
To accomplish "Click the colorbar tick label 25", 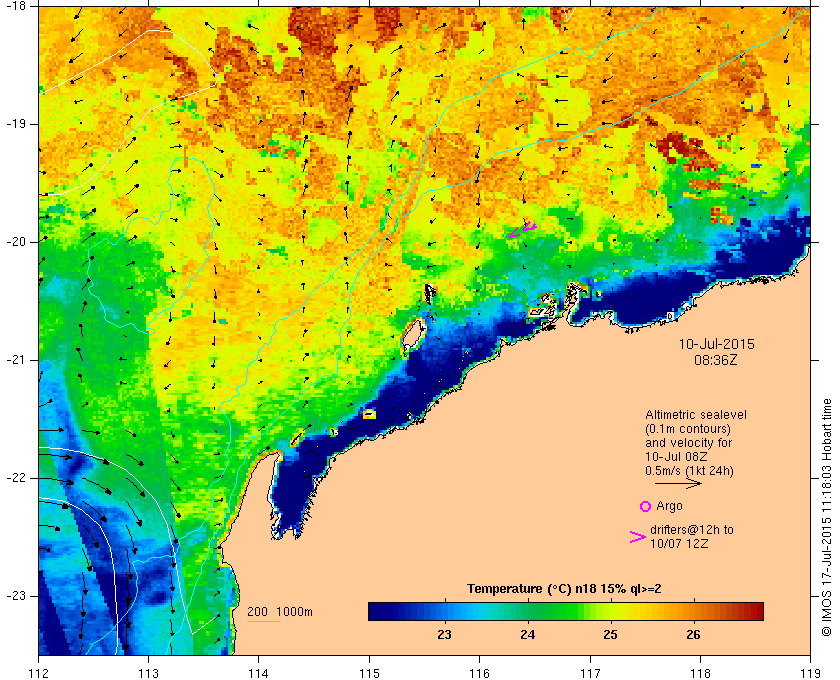I will [610, 635].
